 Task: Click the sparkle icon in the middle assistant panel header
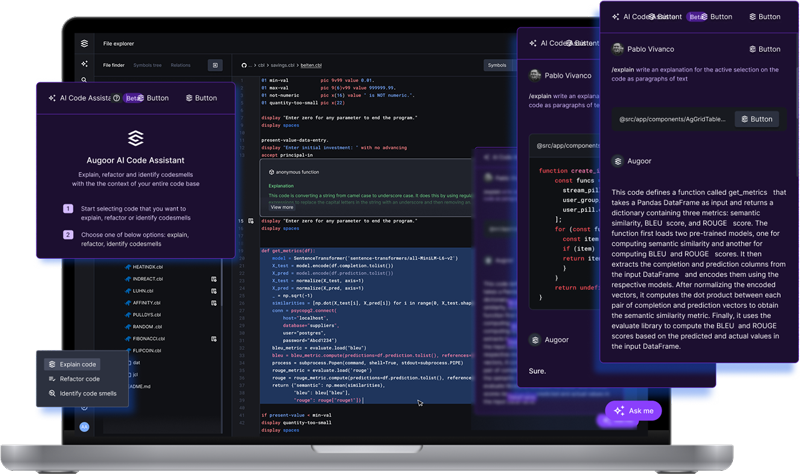pyautogui.click(x=533, y=43)
